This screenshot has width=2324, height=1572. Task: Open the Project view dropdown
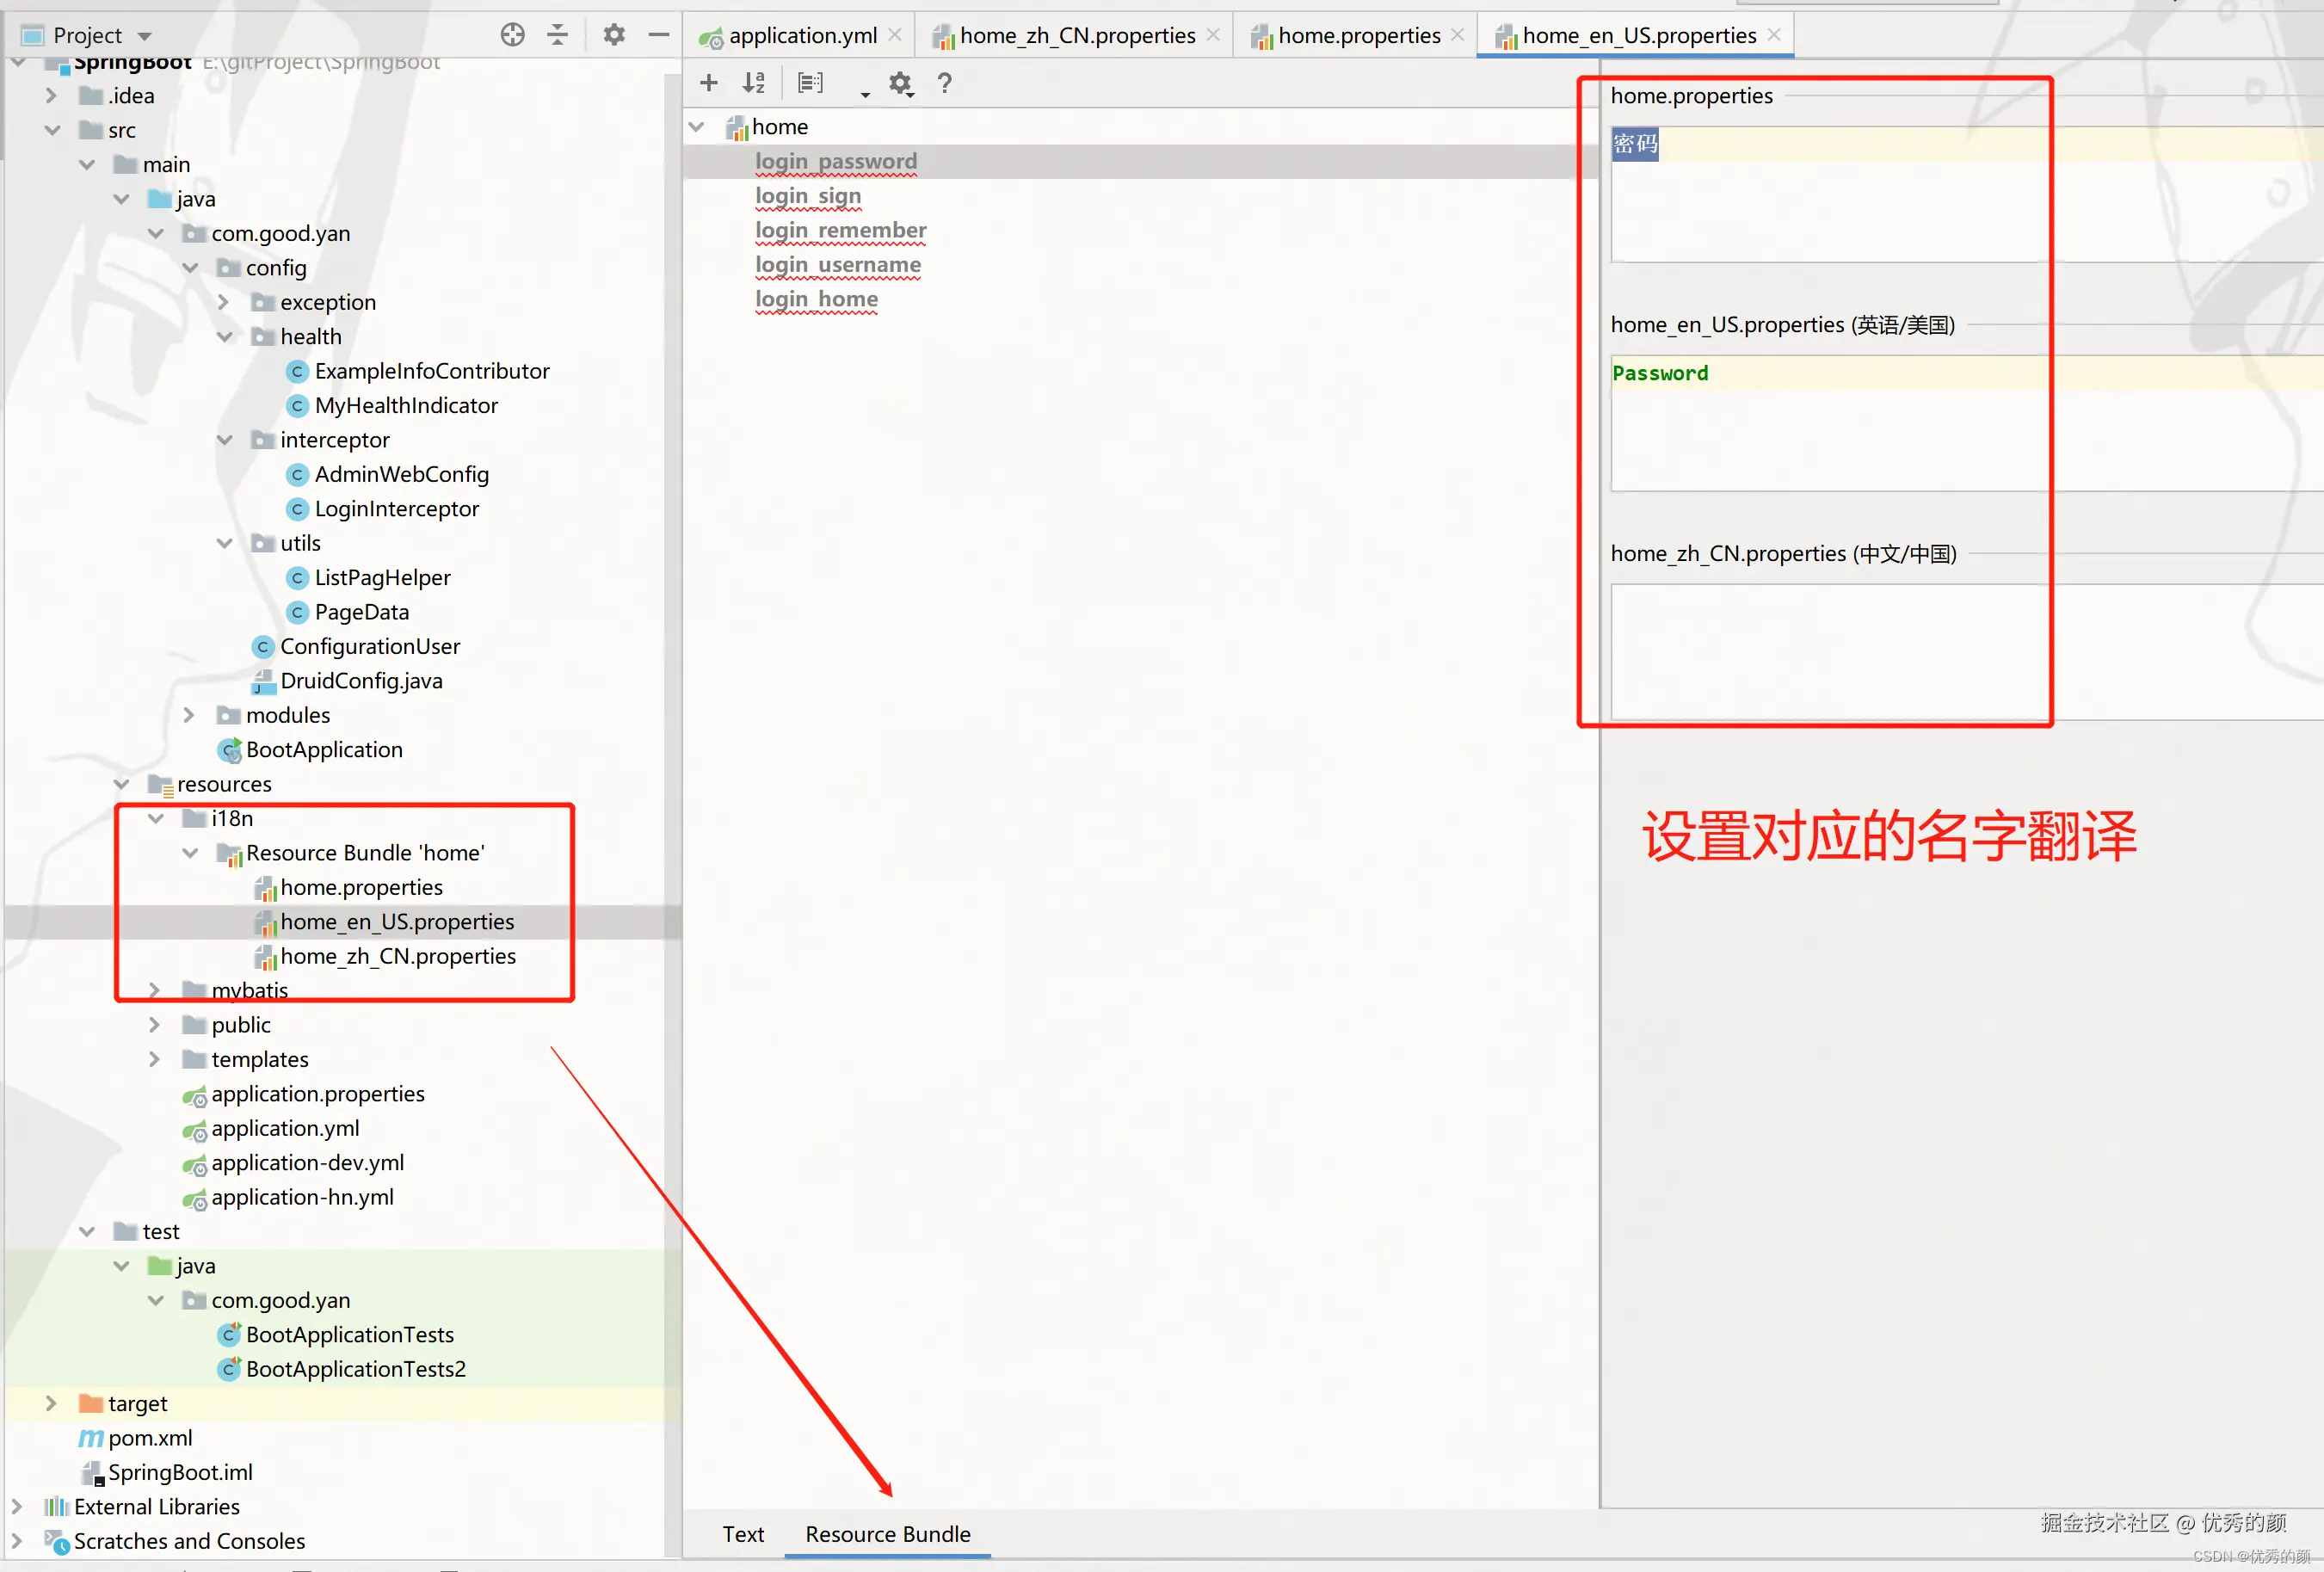click(145, 36)
